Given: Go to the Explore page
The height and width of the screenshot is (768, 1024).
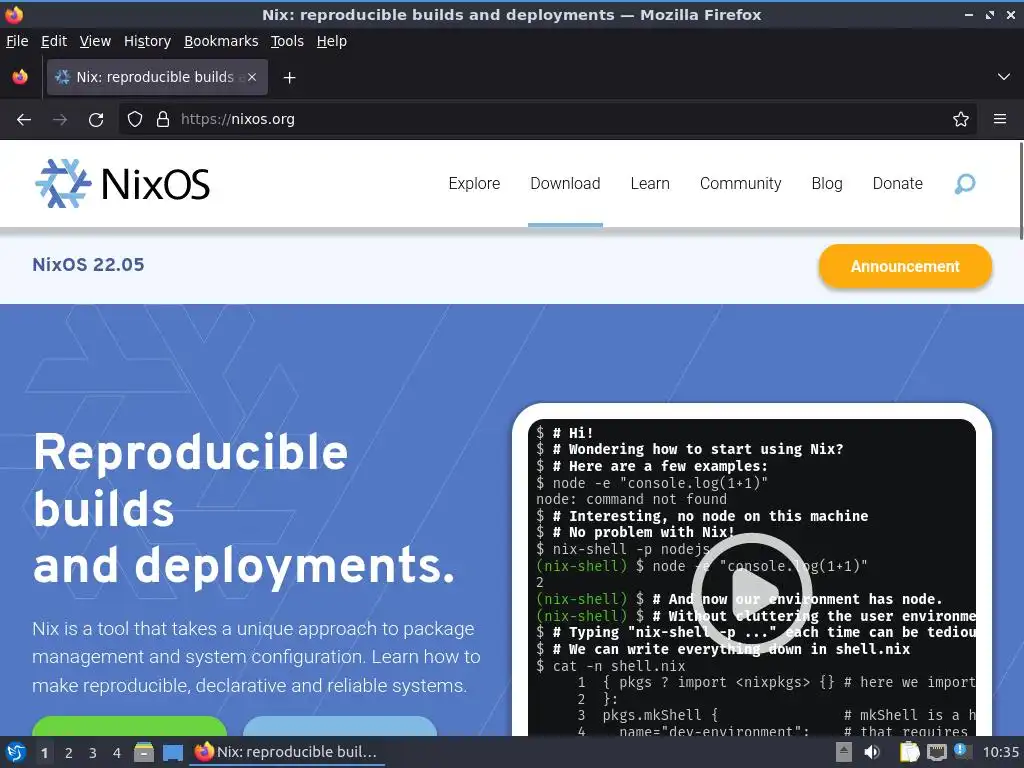Looking at the screenshot, I should (x=474, y=184).
